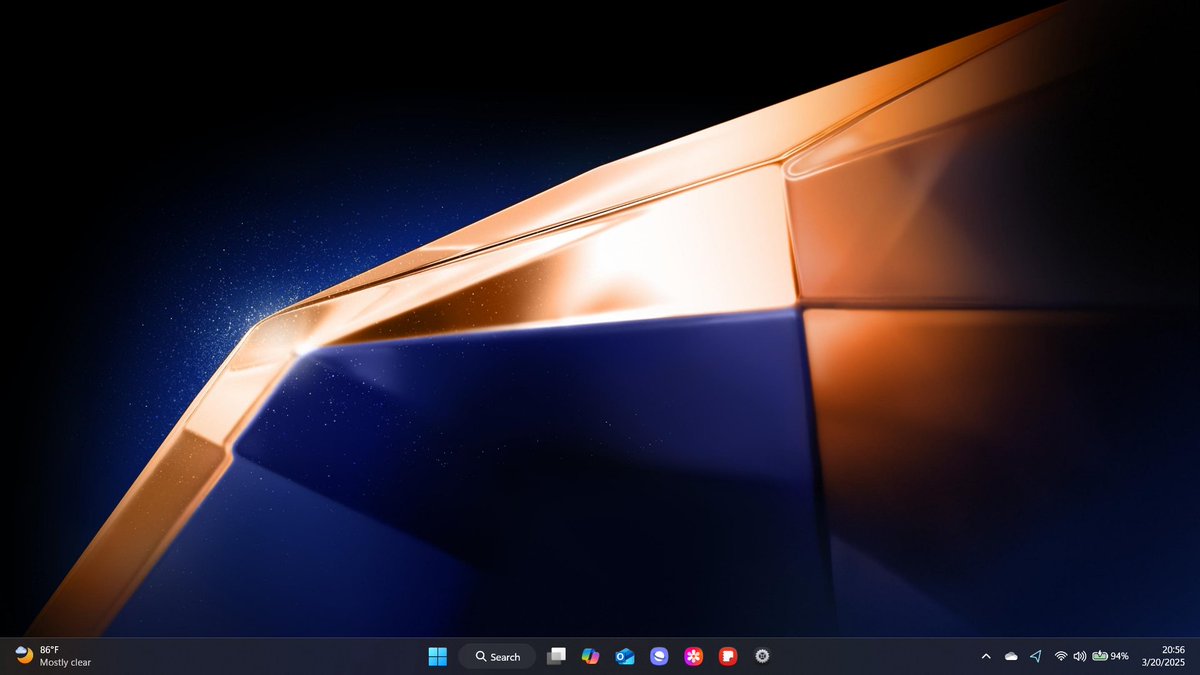Open the purple round browser app icon

point(659,656)
